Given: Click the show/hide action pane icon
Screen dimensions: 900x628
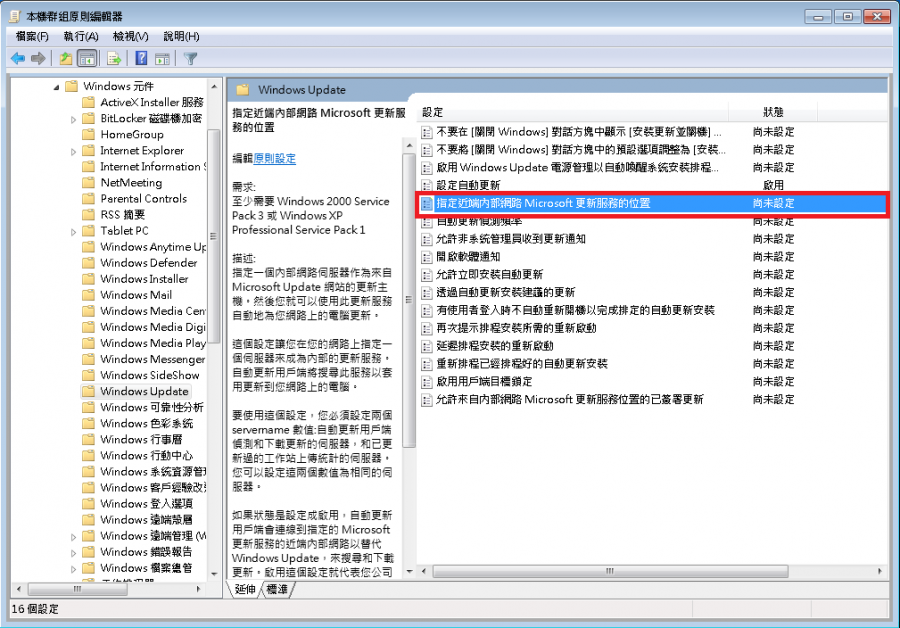Looking at the screenshot, I should (x=162, y=58).
